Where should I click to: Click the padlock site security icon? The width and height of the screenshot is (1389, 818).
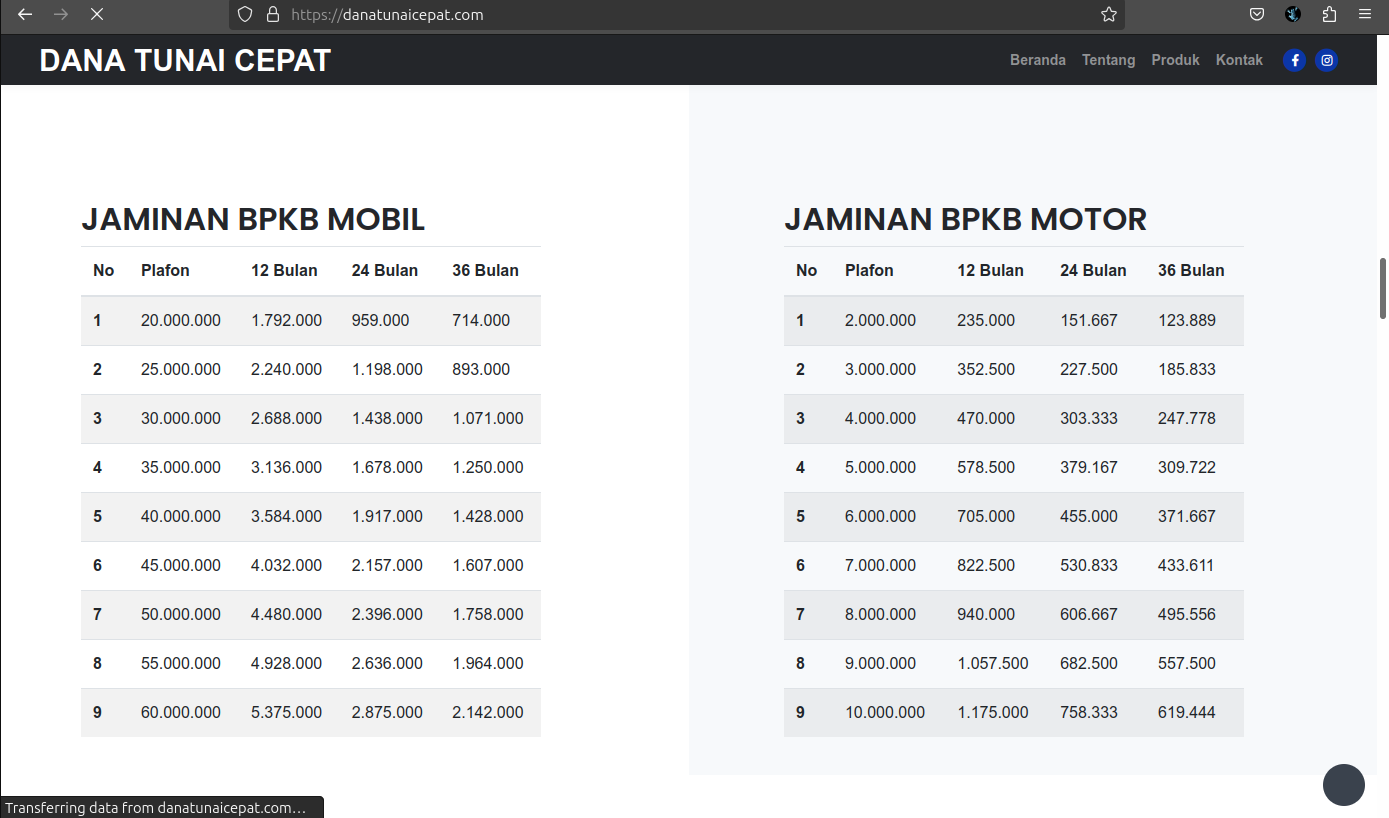click(272, 14)
